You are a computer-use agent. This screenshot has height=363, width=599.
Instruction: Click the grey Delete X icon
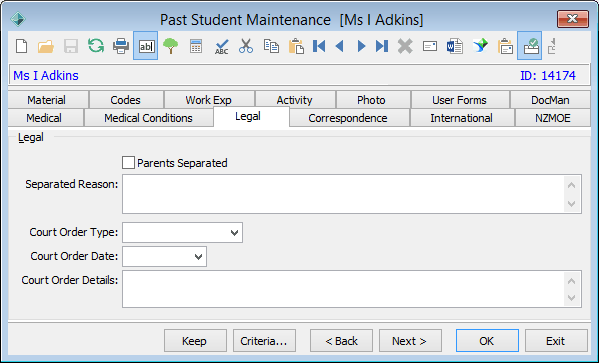pyautogui.click(x=405, y=46)
